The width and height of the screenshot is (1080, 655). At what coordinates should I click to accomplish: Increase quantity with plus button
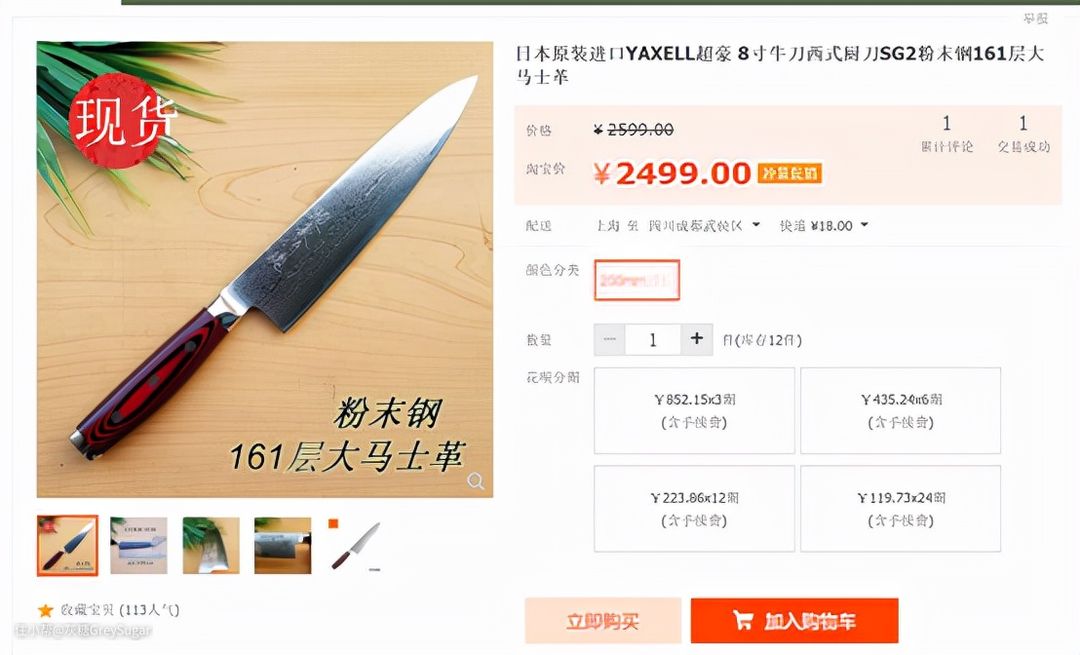click(696, 339)
